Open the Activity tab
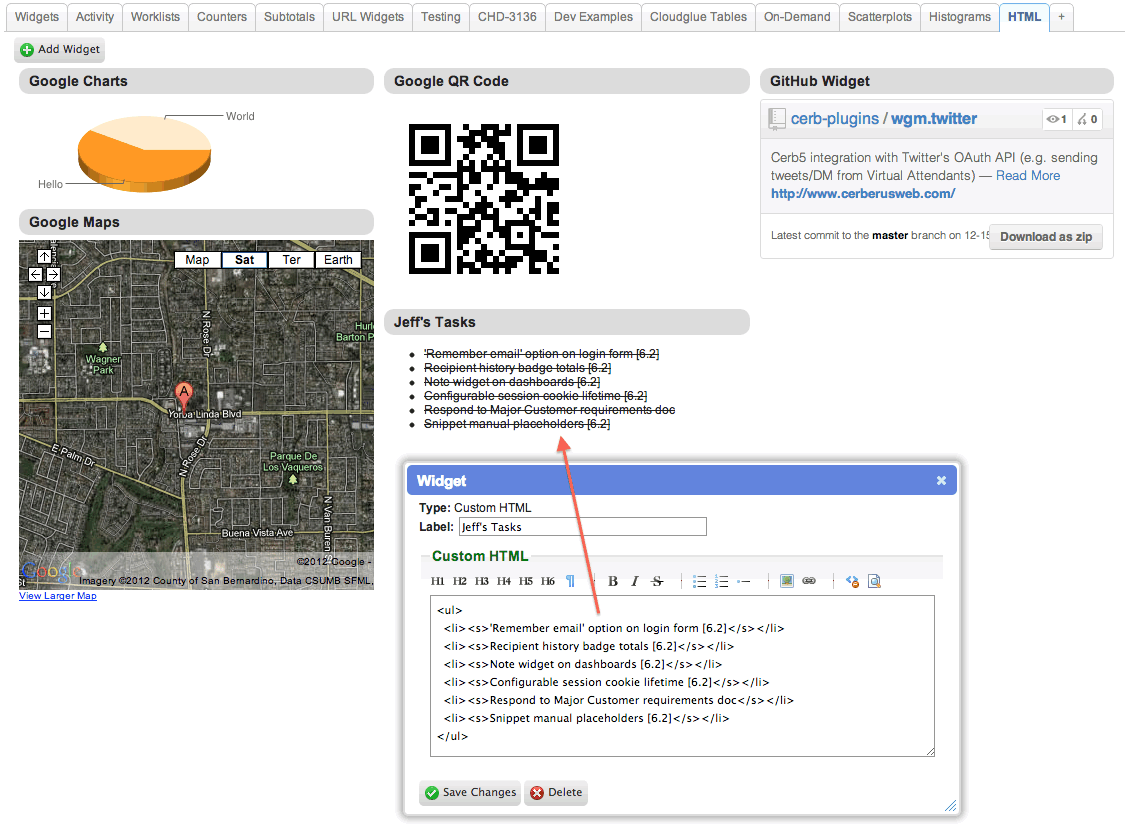Screen dimensions: 1125x835 (95, 16)
